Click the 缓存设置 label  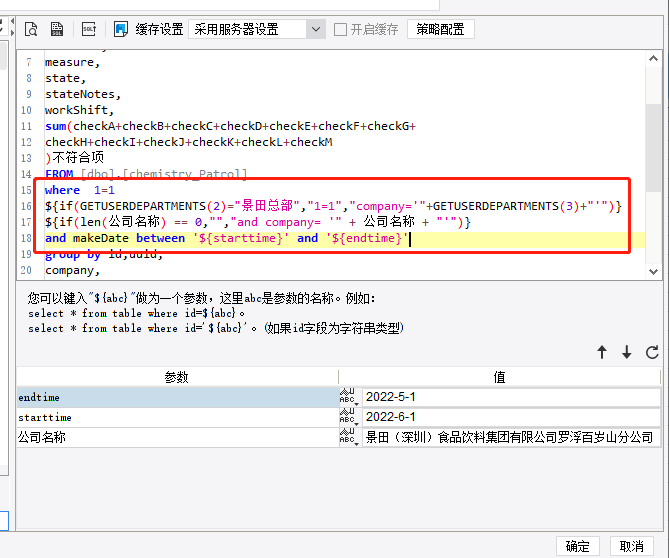pos(160,29)
